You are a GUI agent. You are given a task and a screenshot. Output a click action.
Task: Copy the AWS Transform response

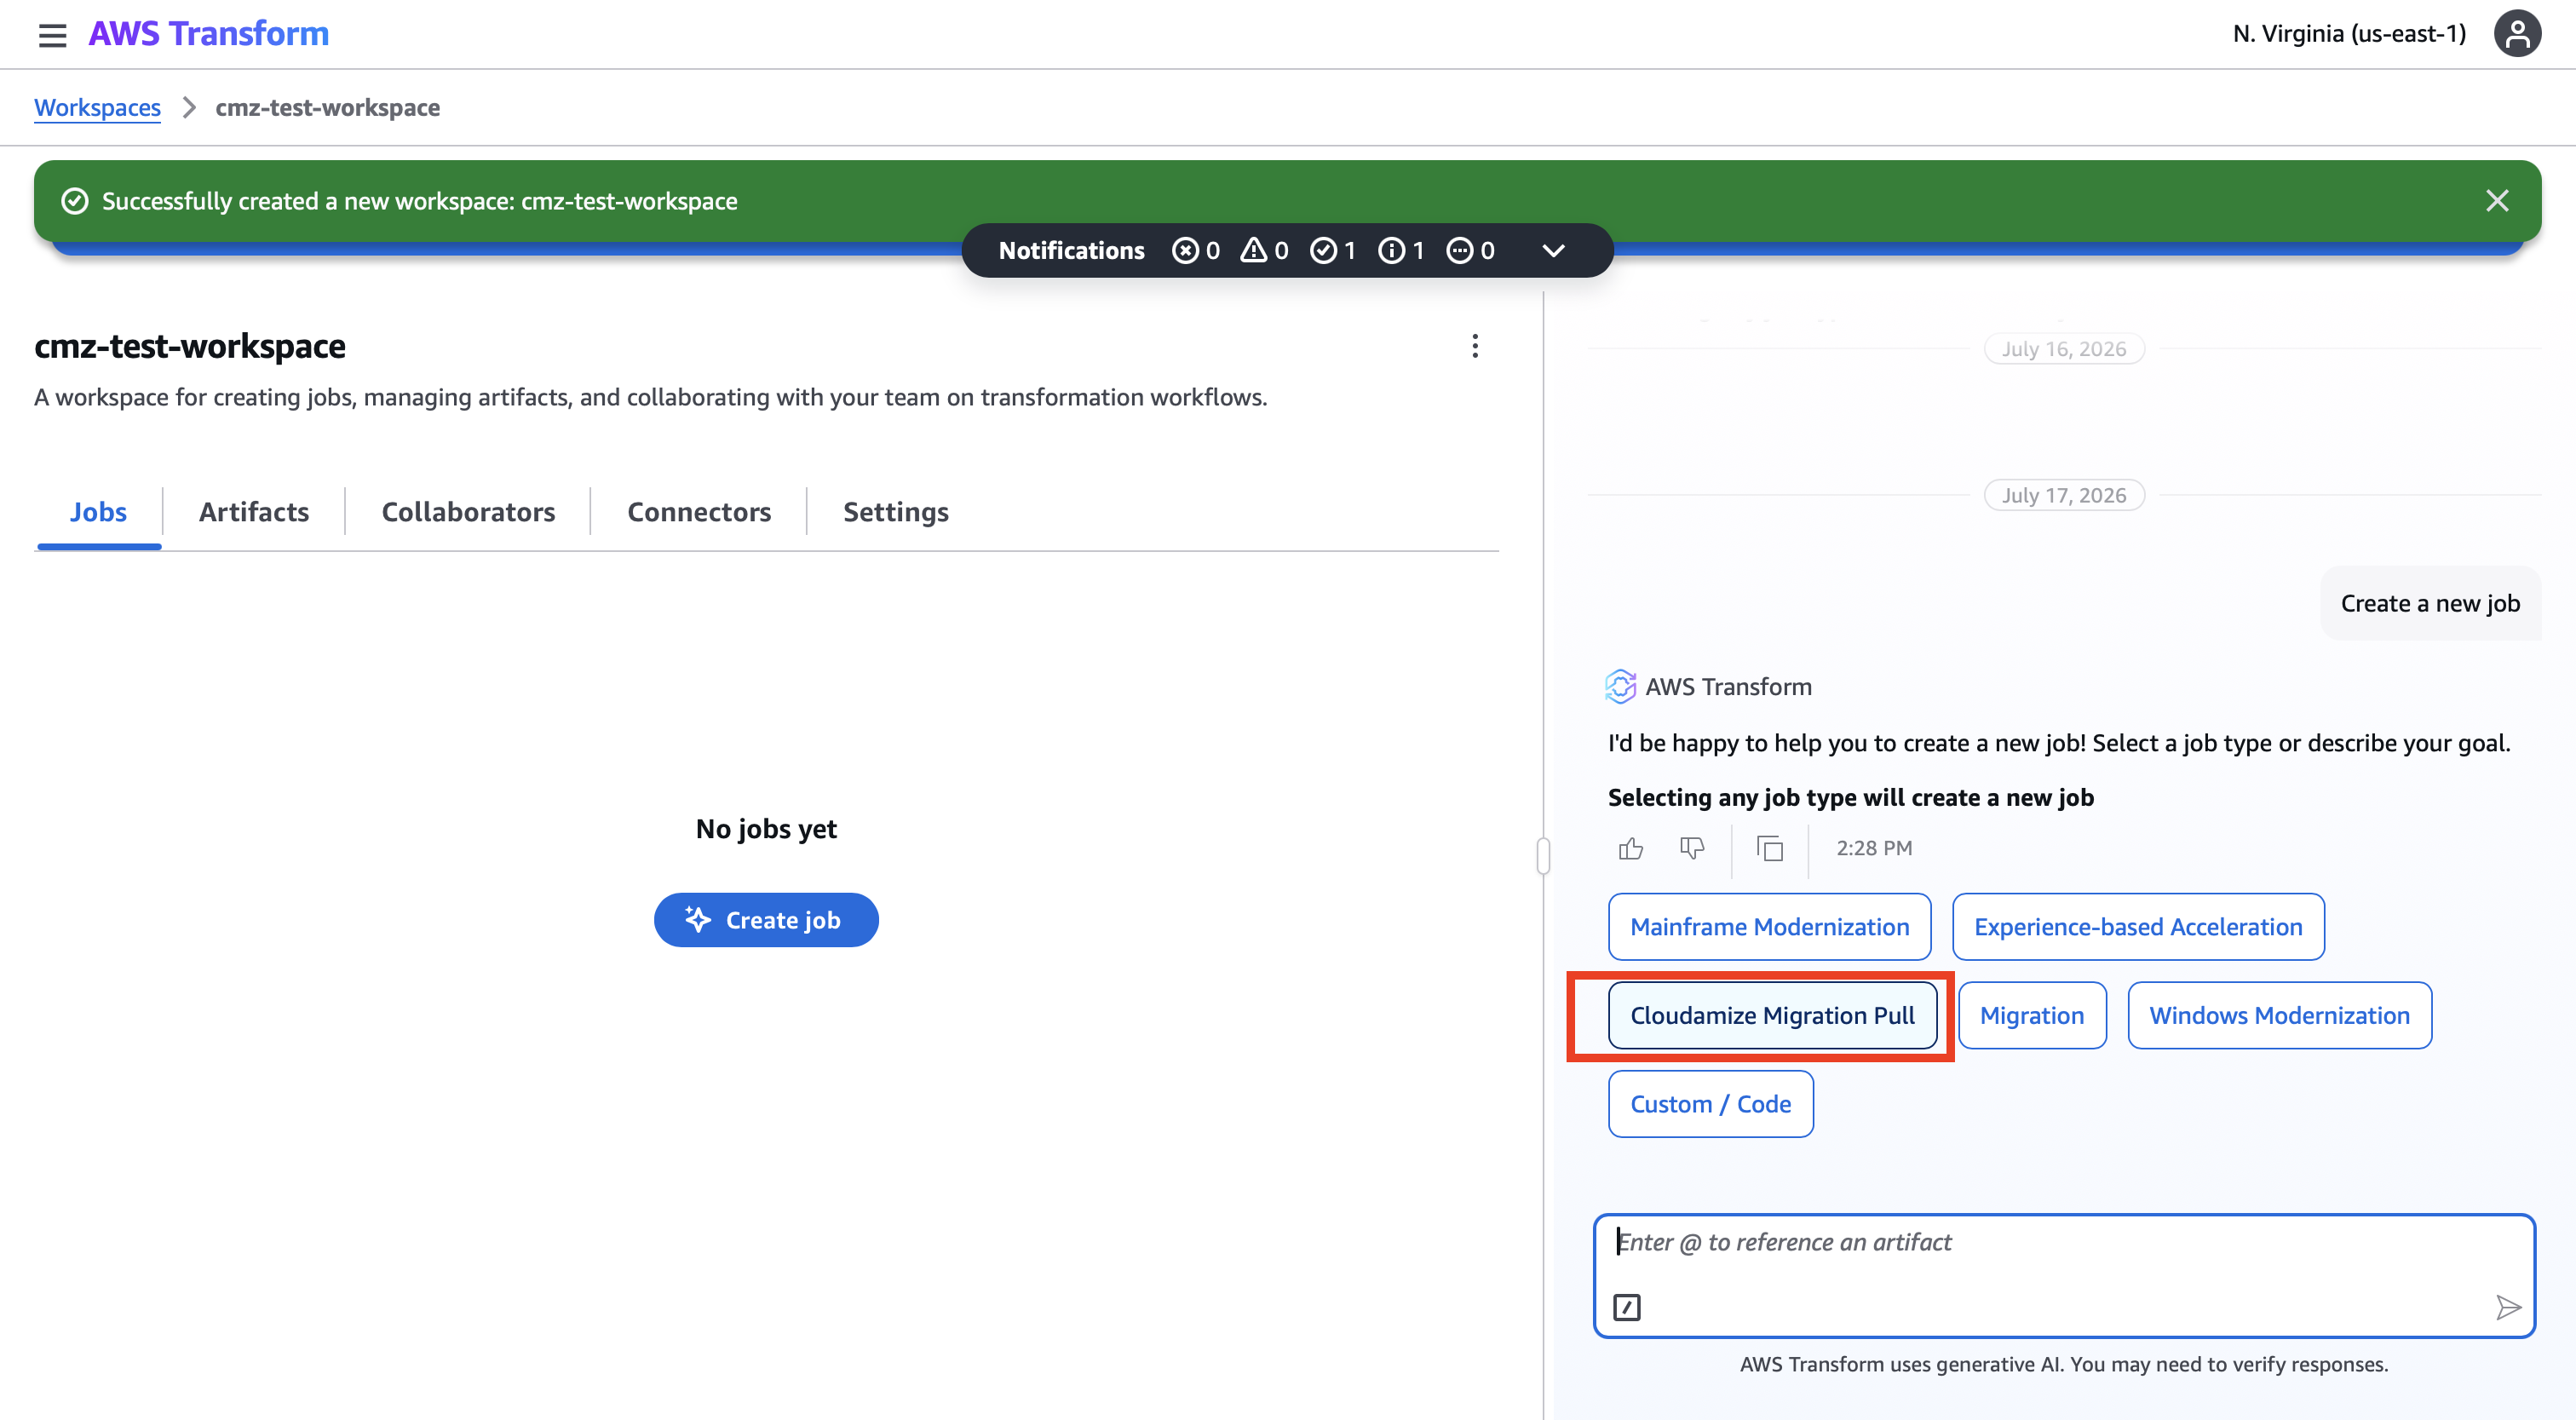pyautogui.click(x=1770, y=849)
